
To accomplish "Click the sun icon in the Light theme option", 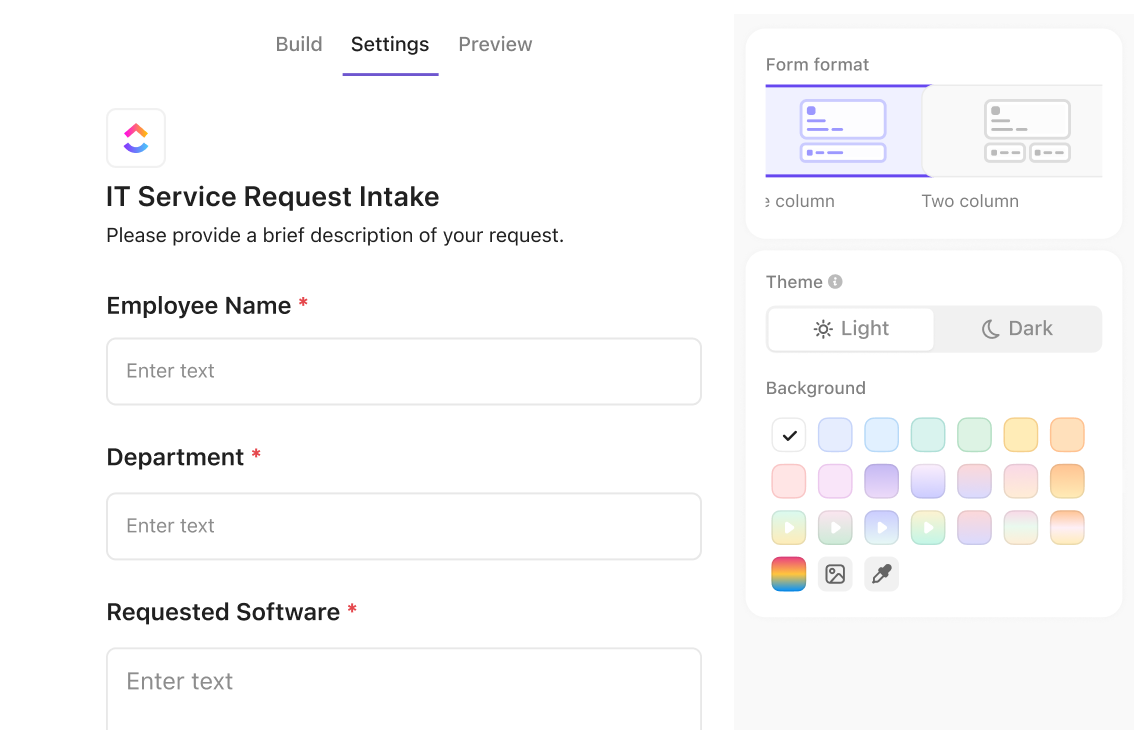I will 822,328.
